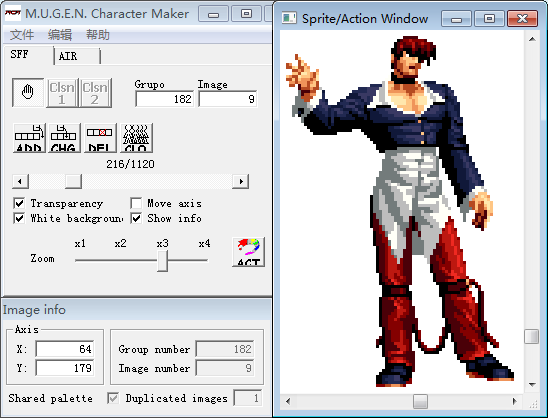Click the character sprite image

pos(400,211)
